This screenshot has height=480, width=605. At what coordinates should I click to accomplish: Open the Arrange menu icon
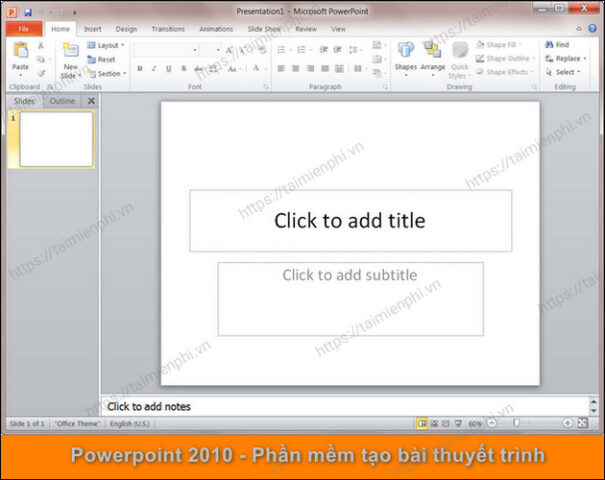coord(433,57)
